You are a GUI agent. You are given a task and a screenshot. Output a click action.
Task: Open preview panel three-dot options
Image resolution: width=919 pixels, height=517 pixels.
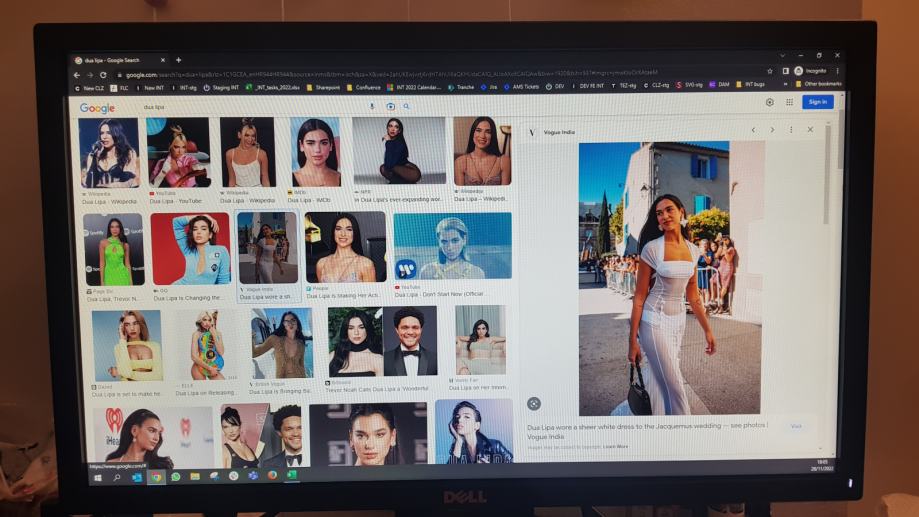pos(791,130)
